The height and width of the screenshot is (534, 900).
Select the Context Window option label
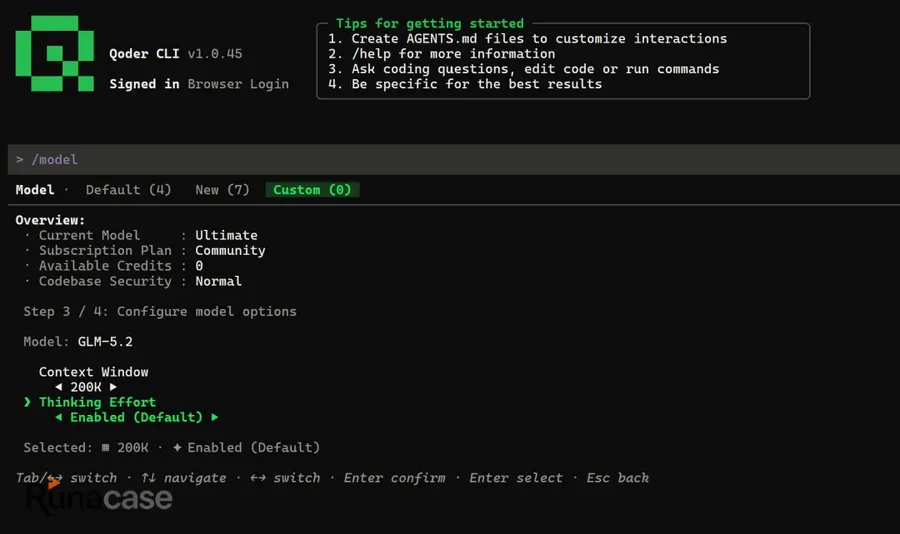tap(94, 372)
